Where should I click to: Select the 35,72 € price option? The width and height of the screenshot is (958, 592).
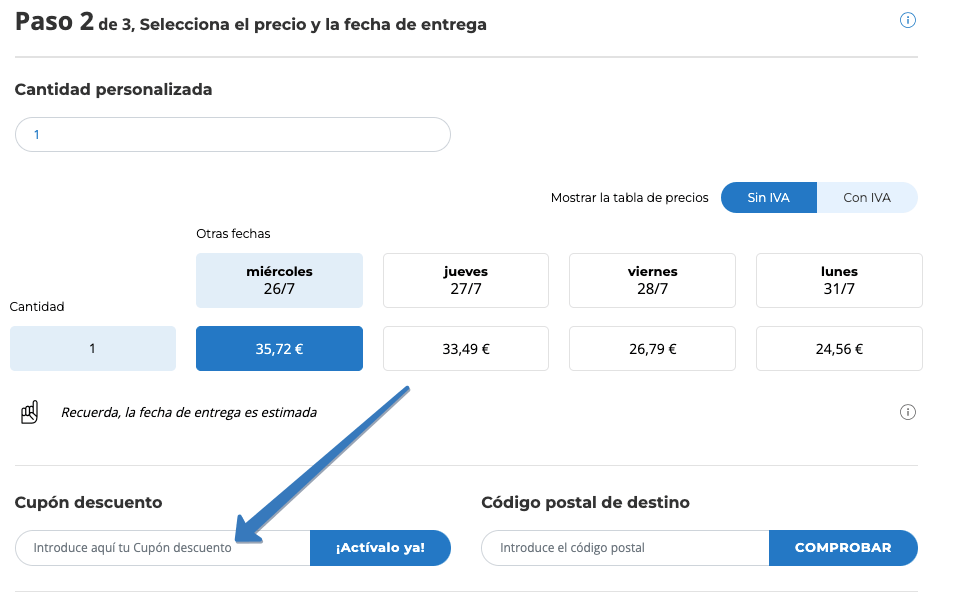279,348
